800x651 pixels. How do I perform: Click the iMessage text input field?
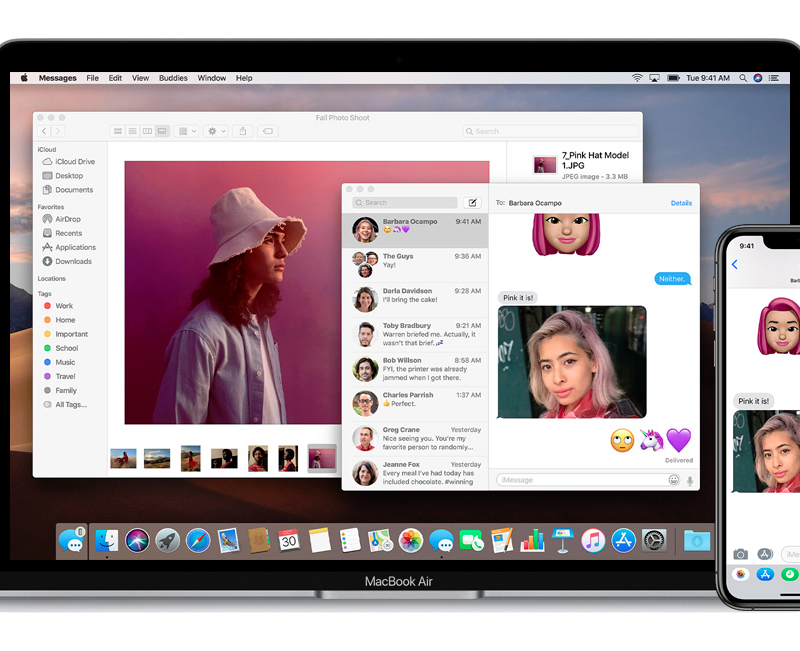pos(590,480)
